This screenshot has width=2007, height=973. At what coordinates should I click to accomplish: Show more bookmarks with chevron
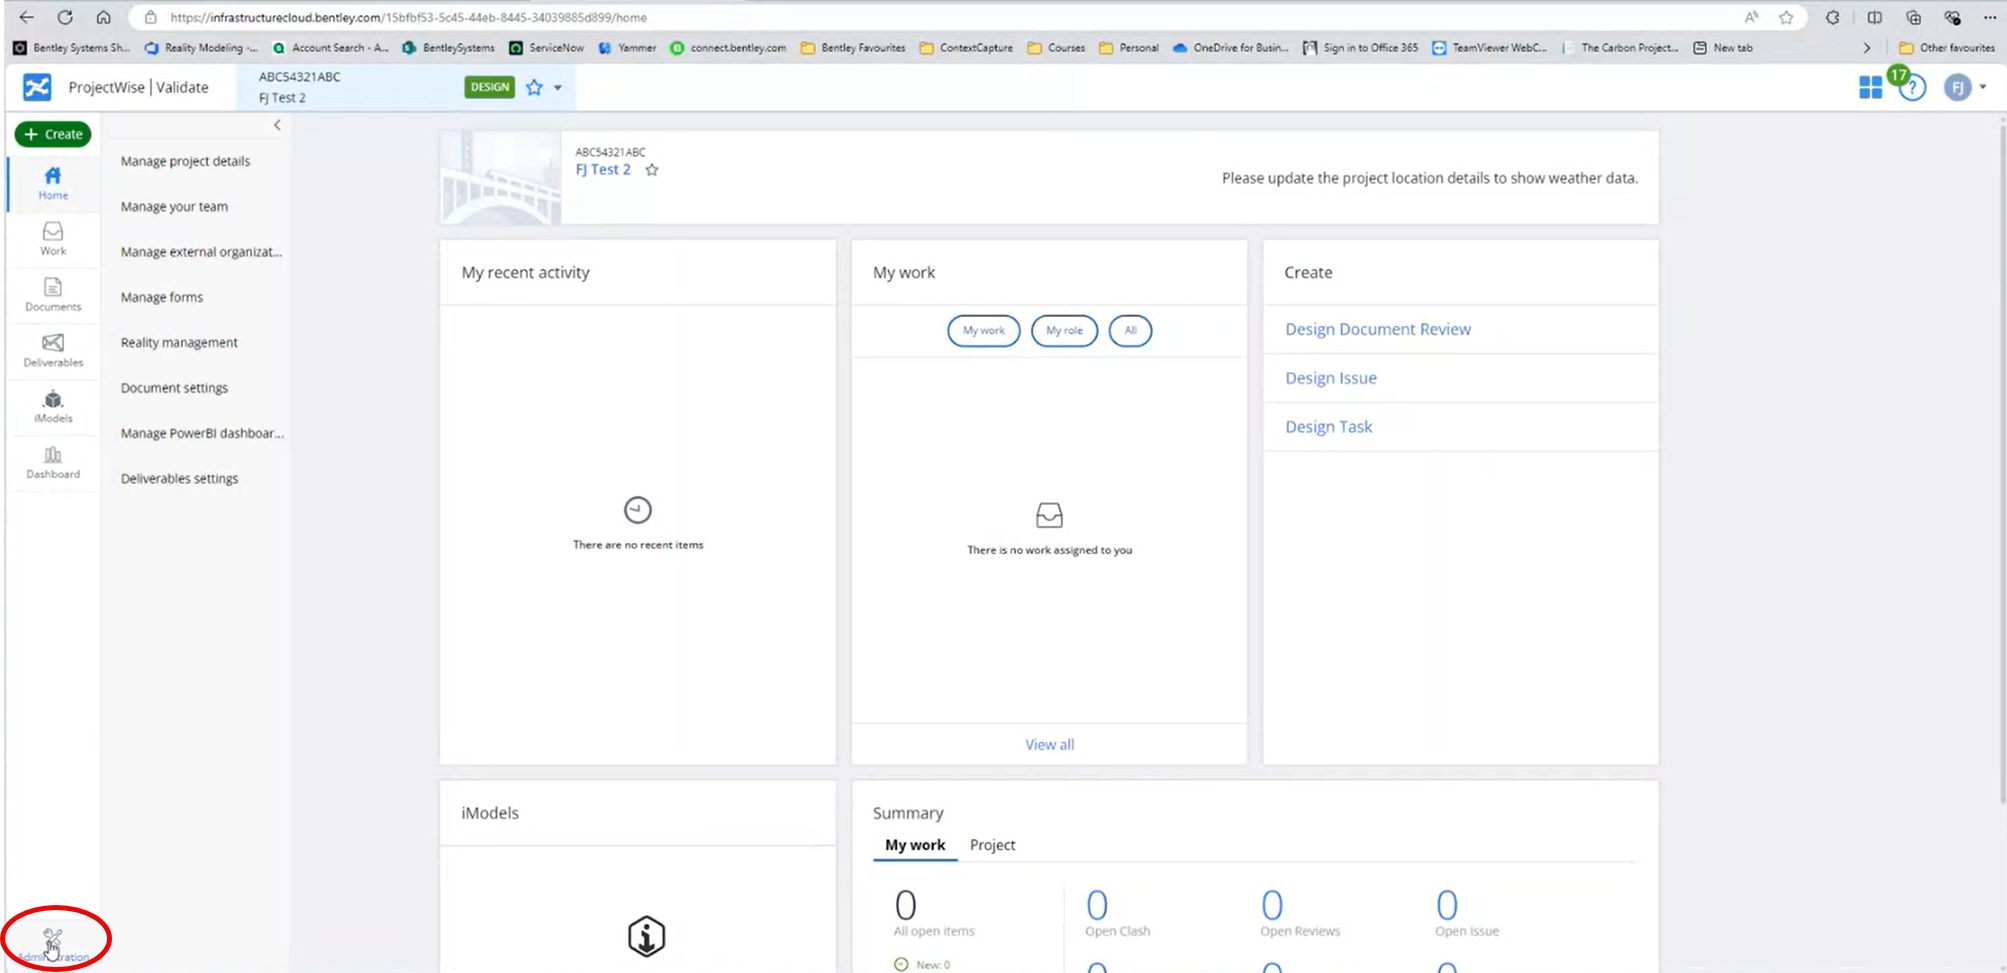(1866, 48)
